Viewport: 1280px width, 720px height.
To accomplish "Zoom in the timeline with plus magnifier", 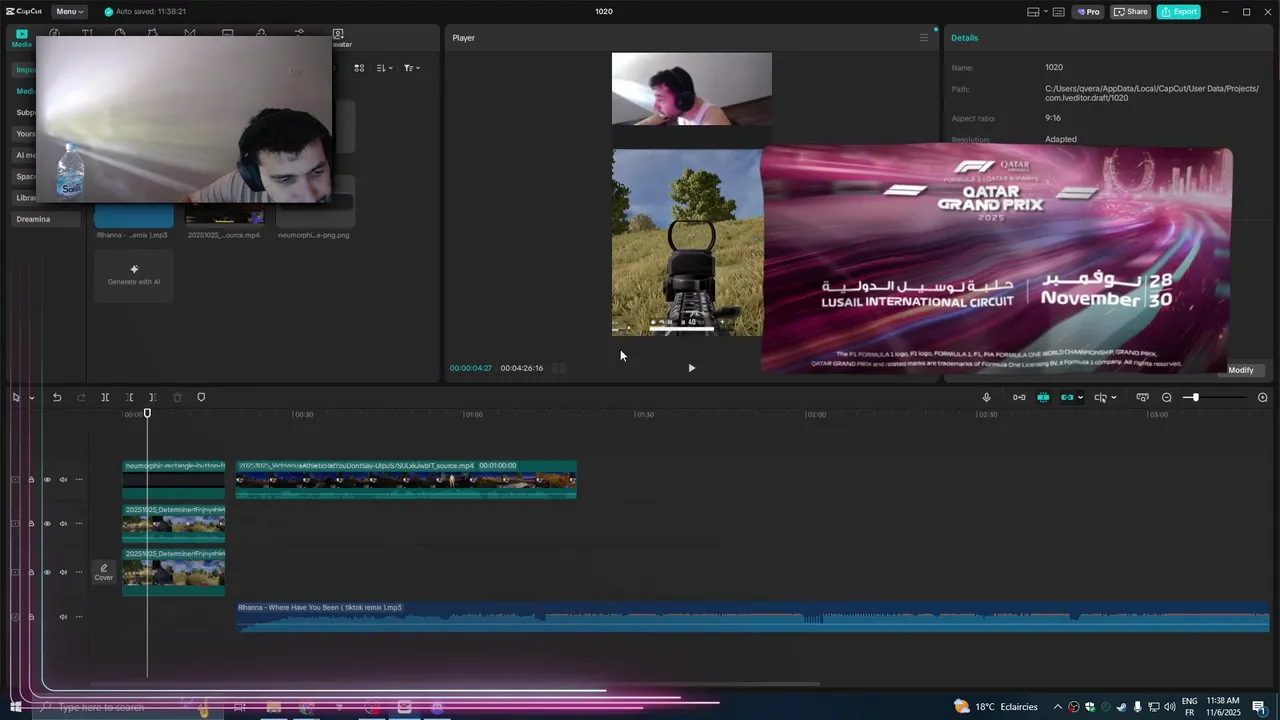I will coord(1263,398).
